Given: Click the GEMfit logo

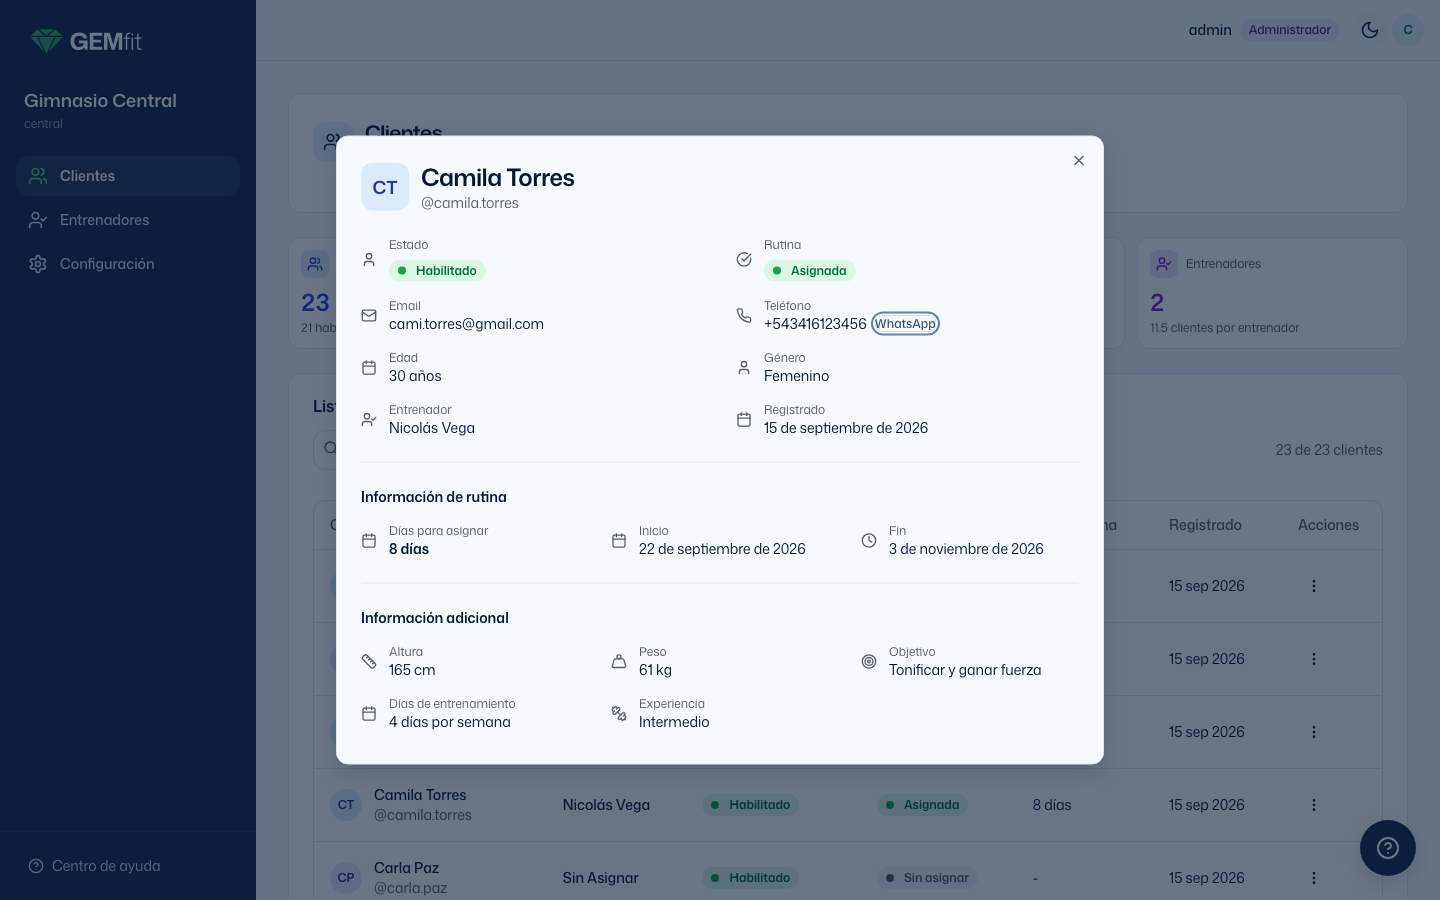Looking at the screenshot, I should [86, 41].
